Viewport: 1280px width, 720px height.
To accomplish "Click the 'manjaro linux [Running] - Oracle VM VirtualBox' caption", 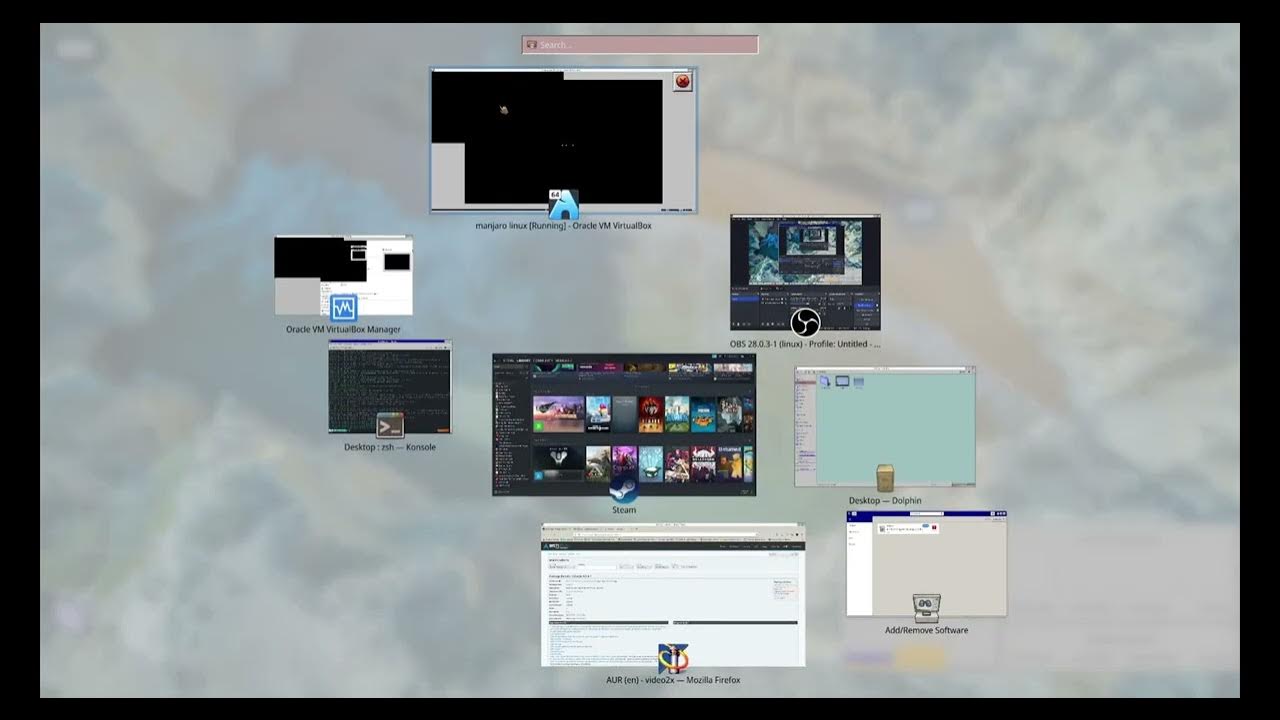I will pyautogui.click(x=564, y=226).
